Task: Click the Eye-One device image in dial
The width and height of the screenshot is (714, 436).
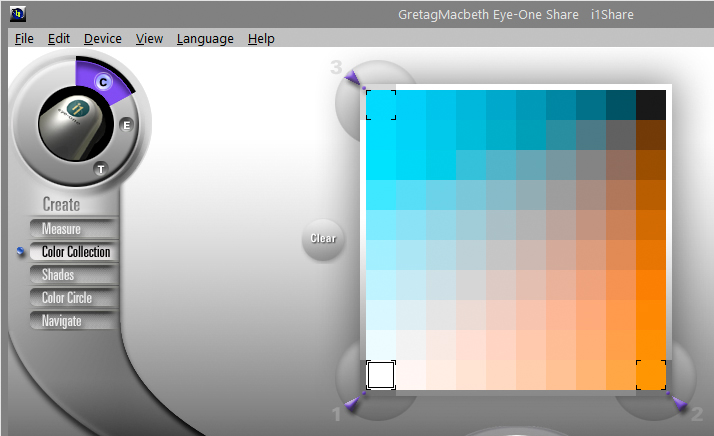Action: pos(74,124)
